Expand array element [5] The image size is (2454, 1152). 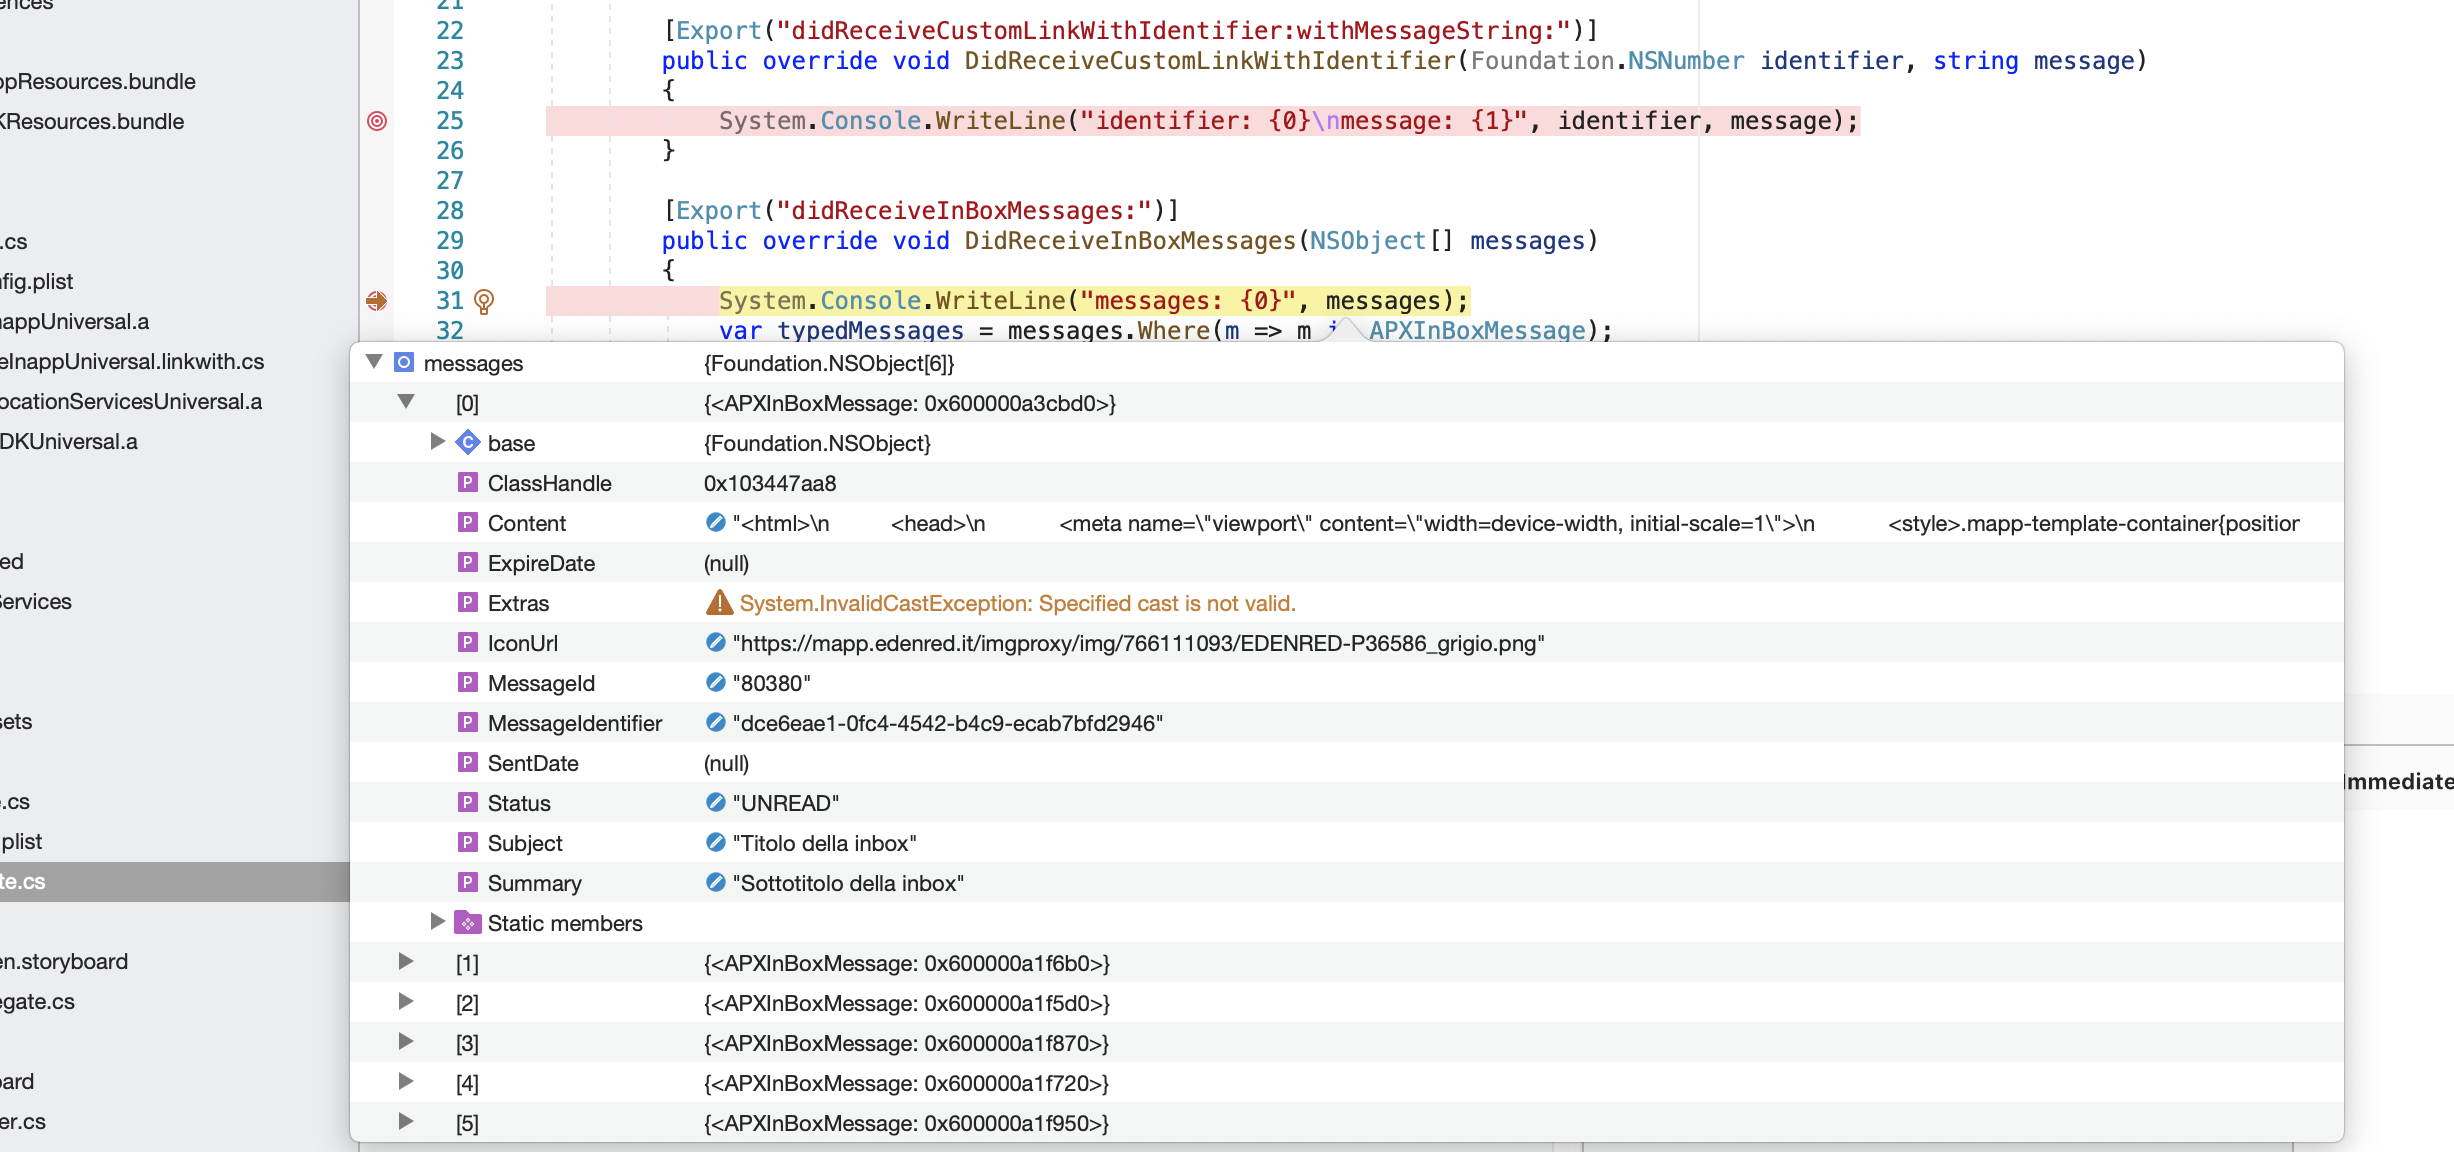coord(406,1122)
